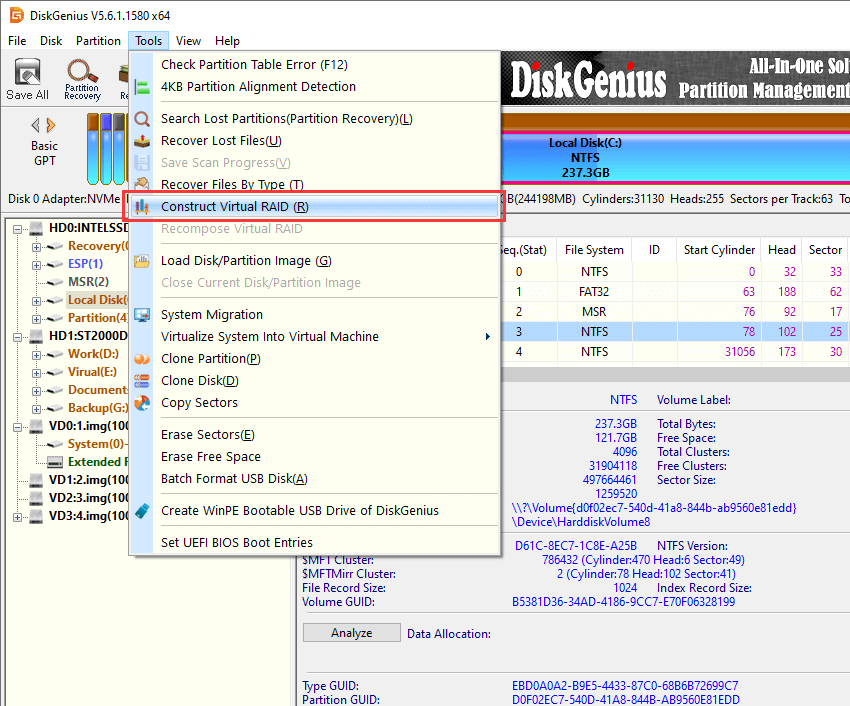Click the Search Lost Partitions magnifier icon

[x=142, y=119]
